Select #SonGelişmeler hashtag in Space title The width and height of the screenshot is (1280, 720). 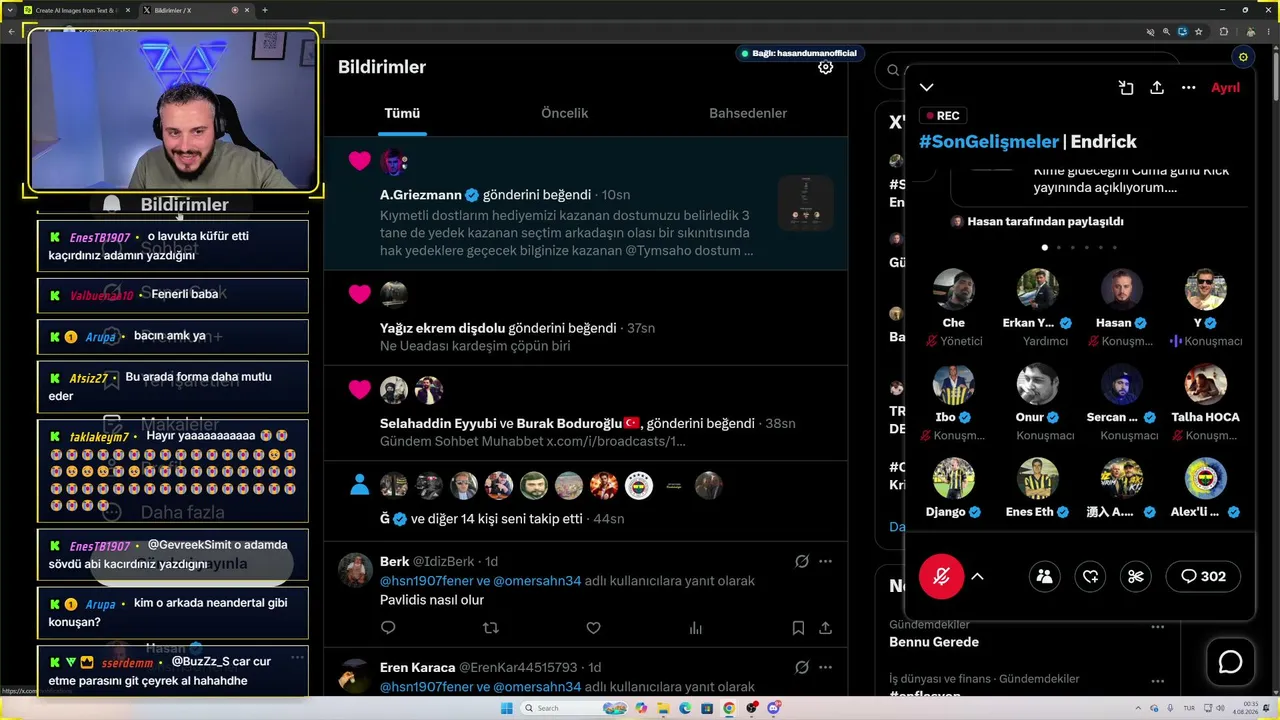(x=988, y=142)
